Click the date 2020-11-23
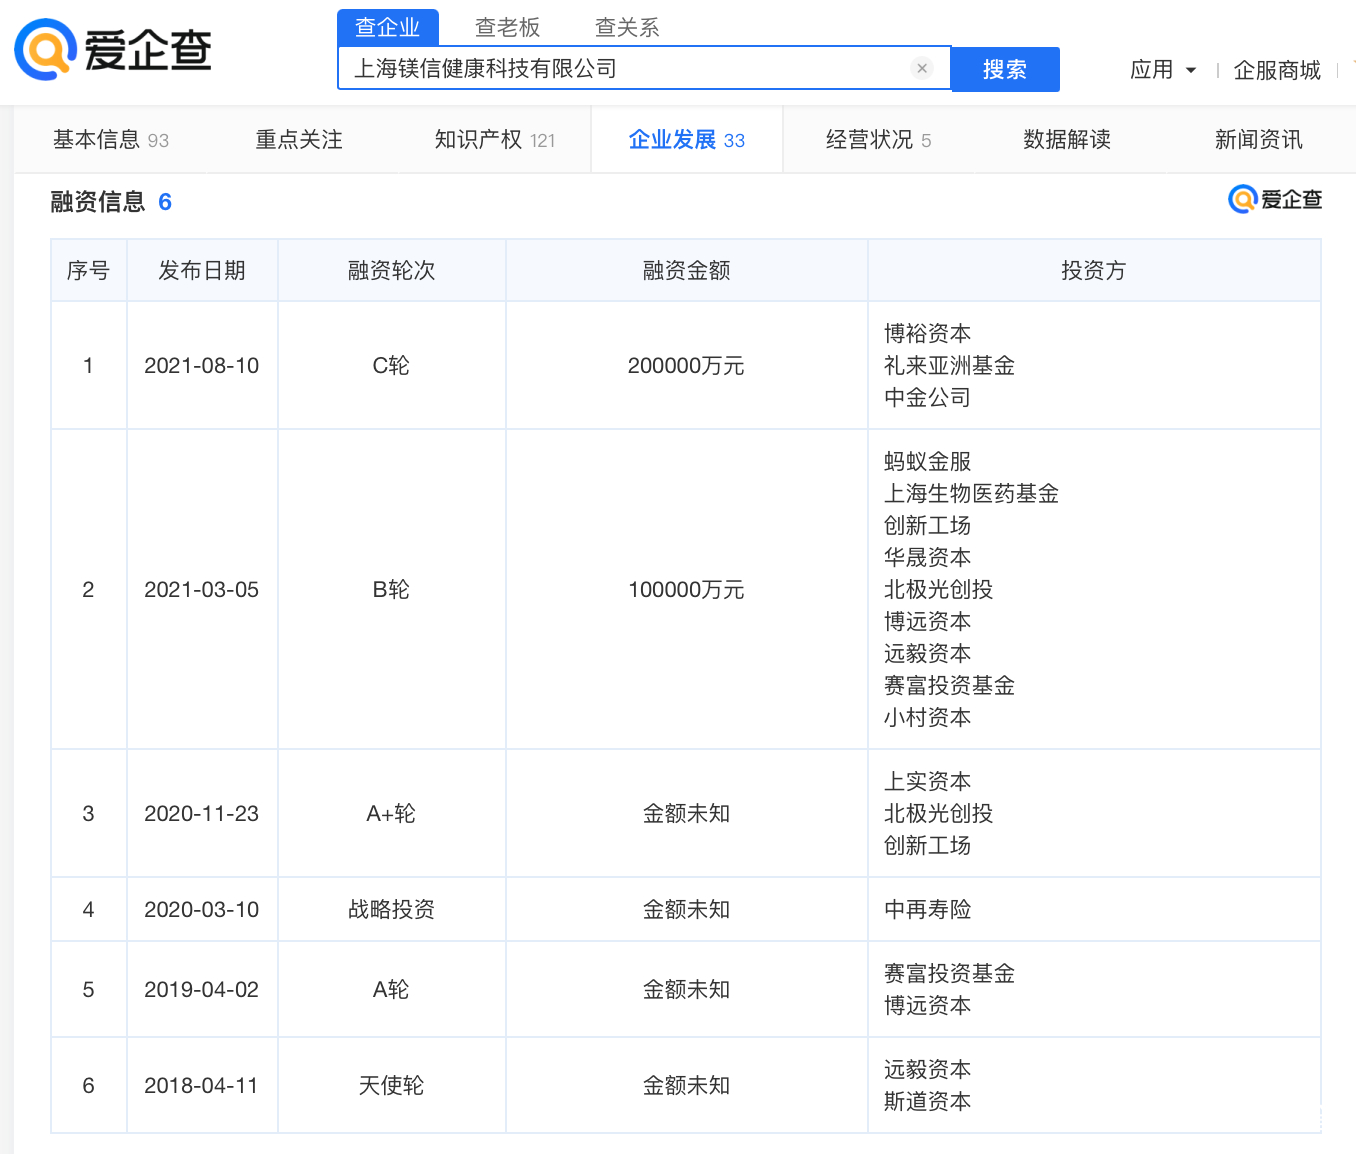1356x1154 pixels. 202,814
